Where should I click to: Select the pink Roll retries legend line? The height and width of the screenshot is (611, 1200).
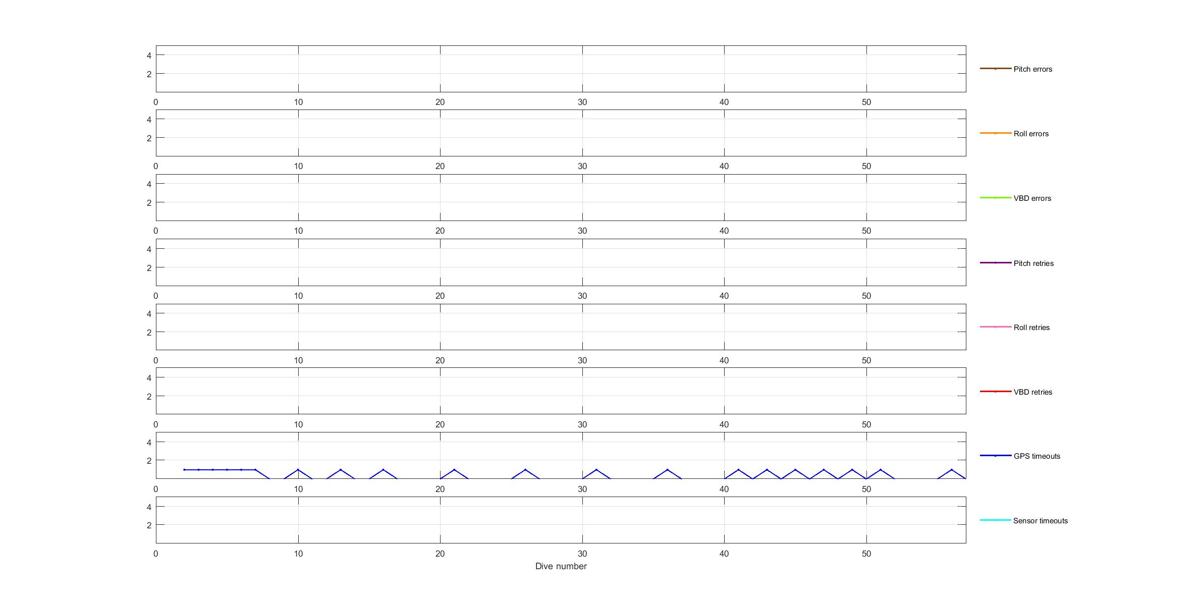pos(995,327)
